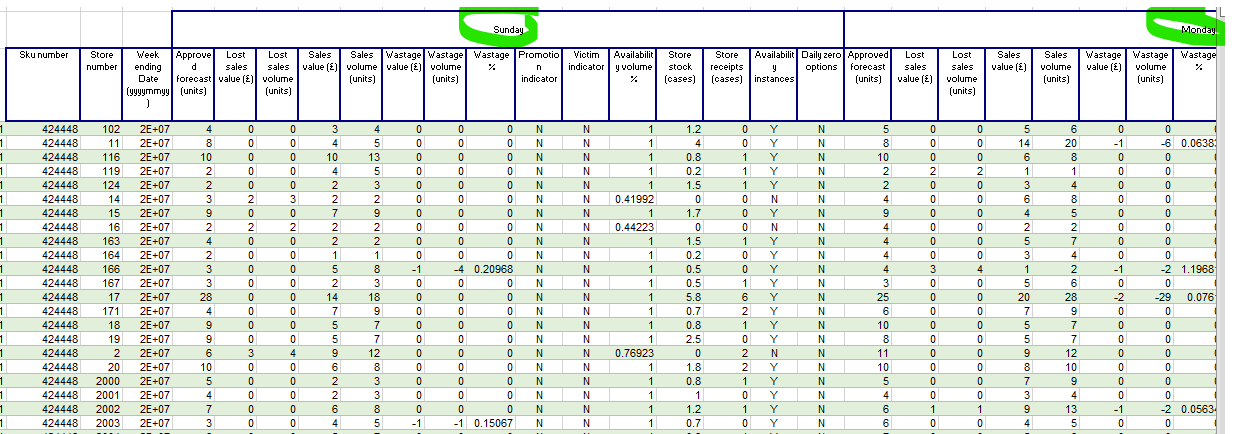
Task: Click availability volume value 0.41992
Action: tap(633, 199)
